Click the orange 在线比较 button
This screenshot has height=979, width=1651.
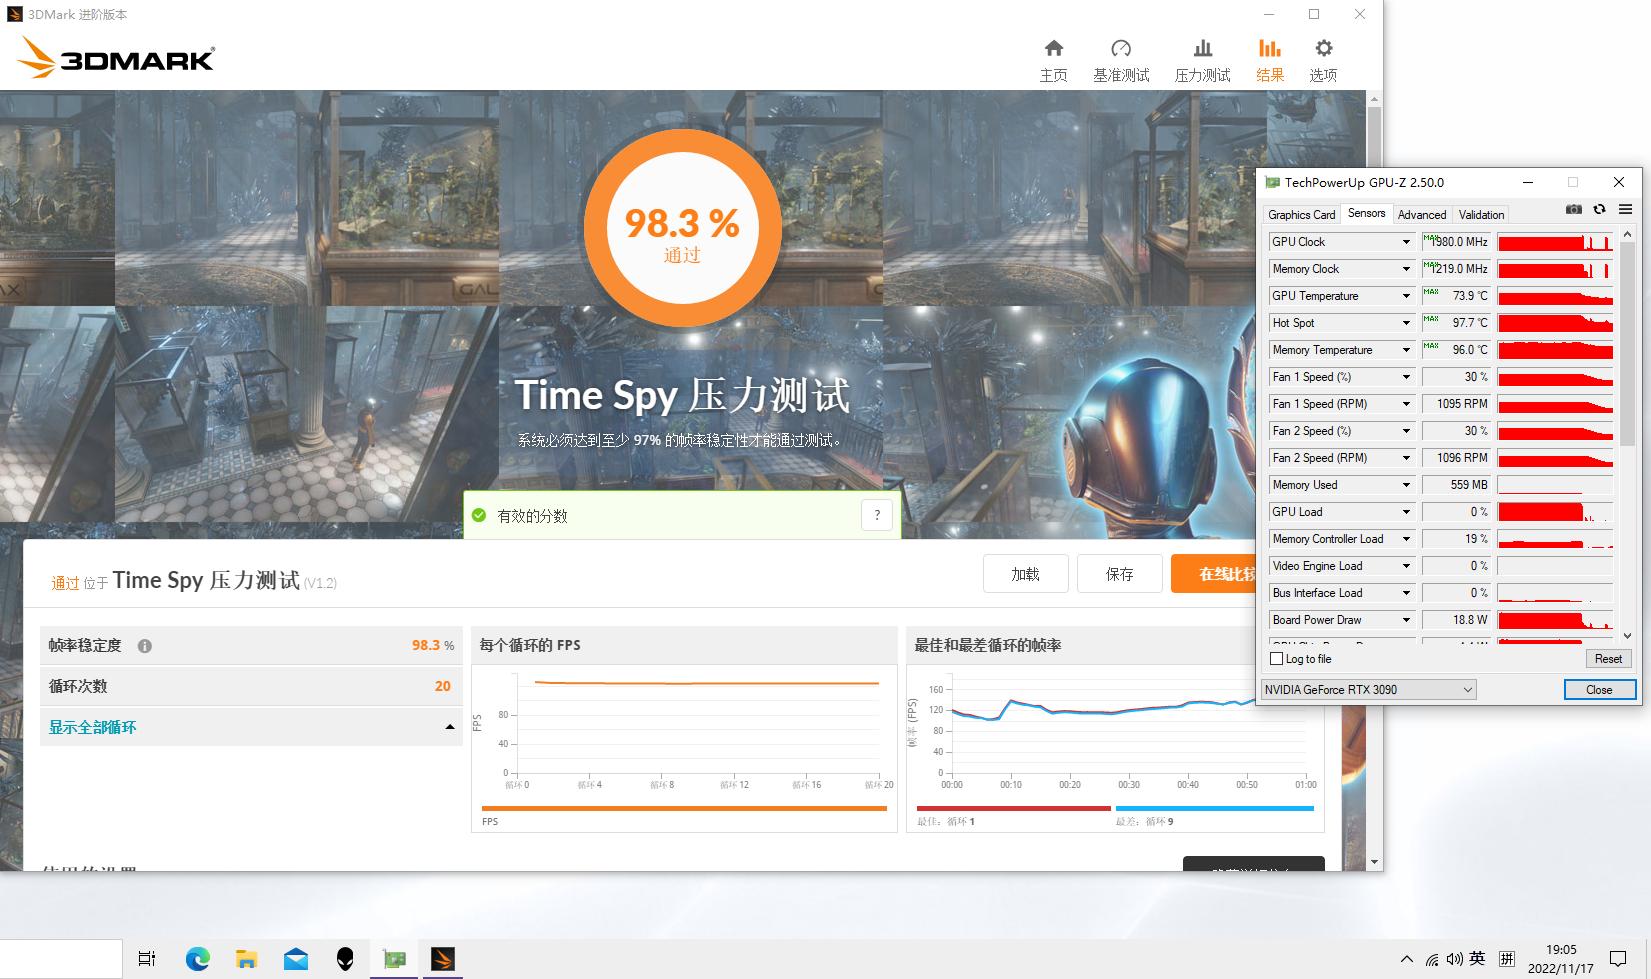click(x=1213, y=574)
